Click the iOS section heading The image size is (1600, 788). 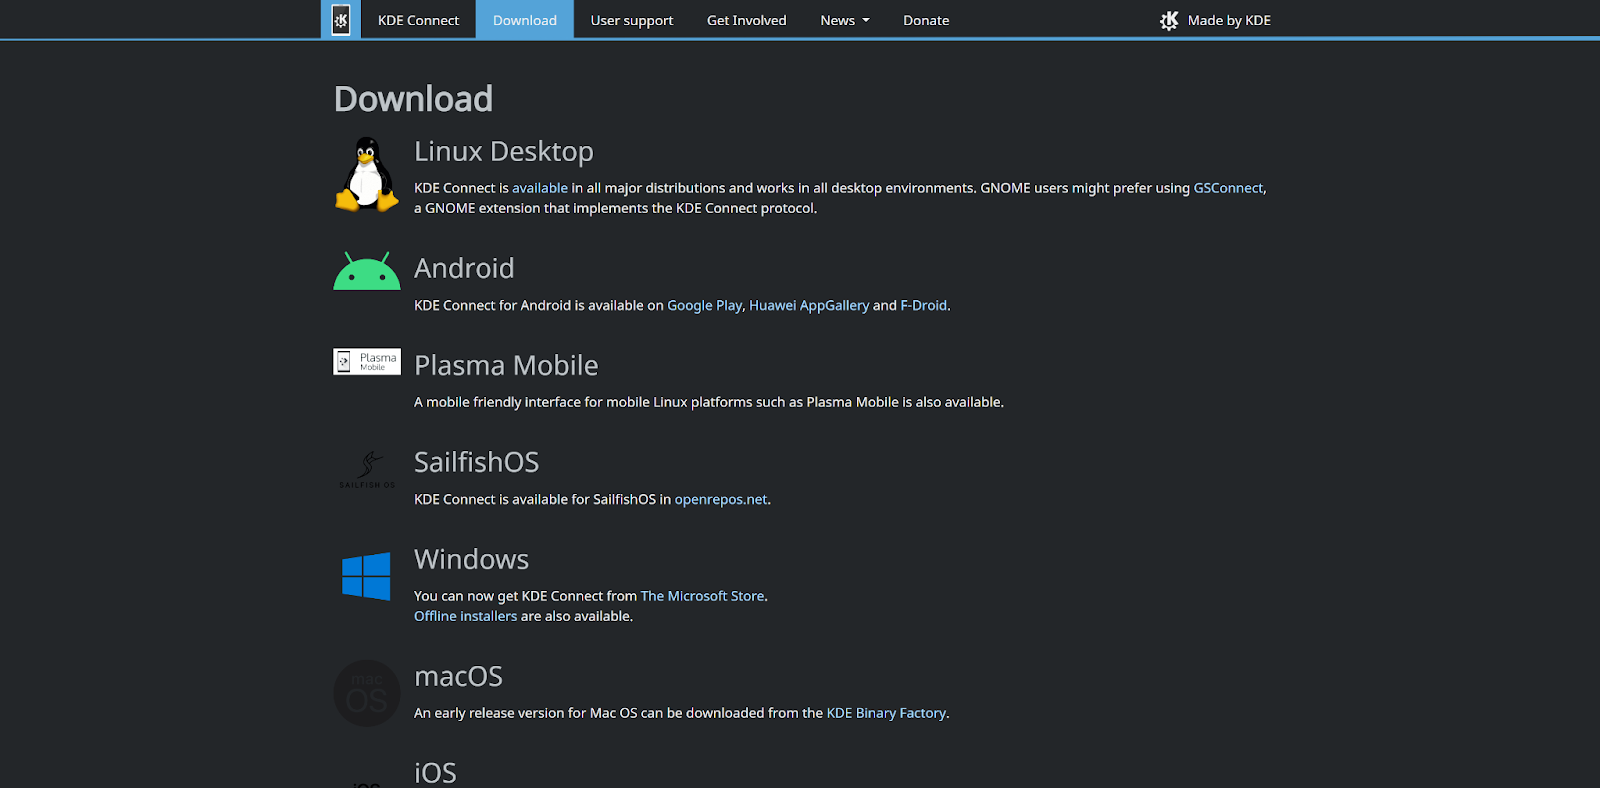tap(435, 773)
